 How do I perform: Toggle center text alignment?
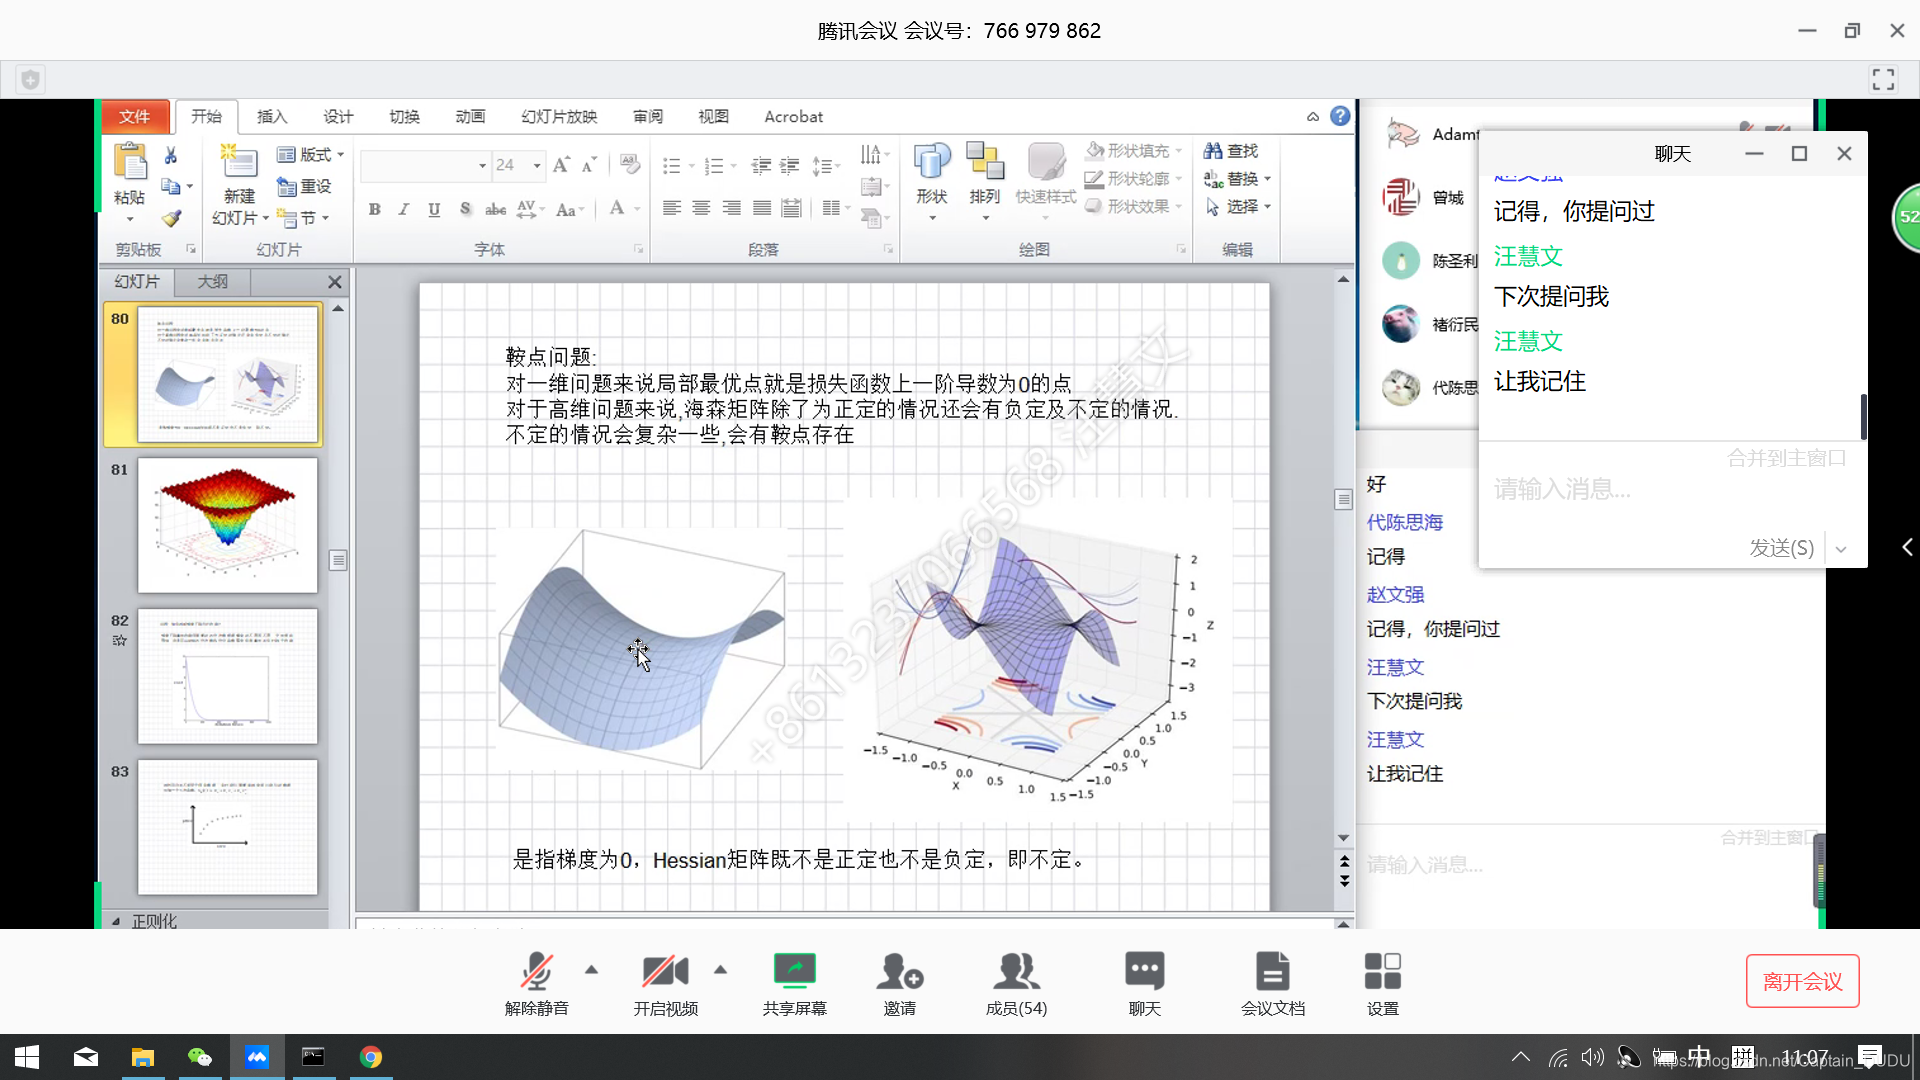click(702, 208)
